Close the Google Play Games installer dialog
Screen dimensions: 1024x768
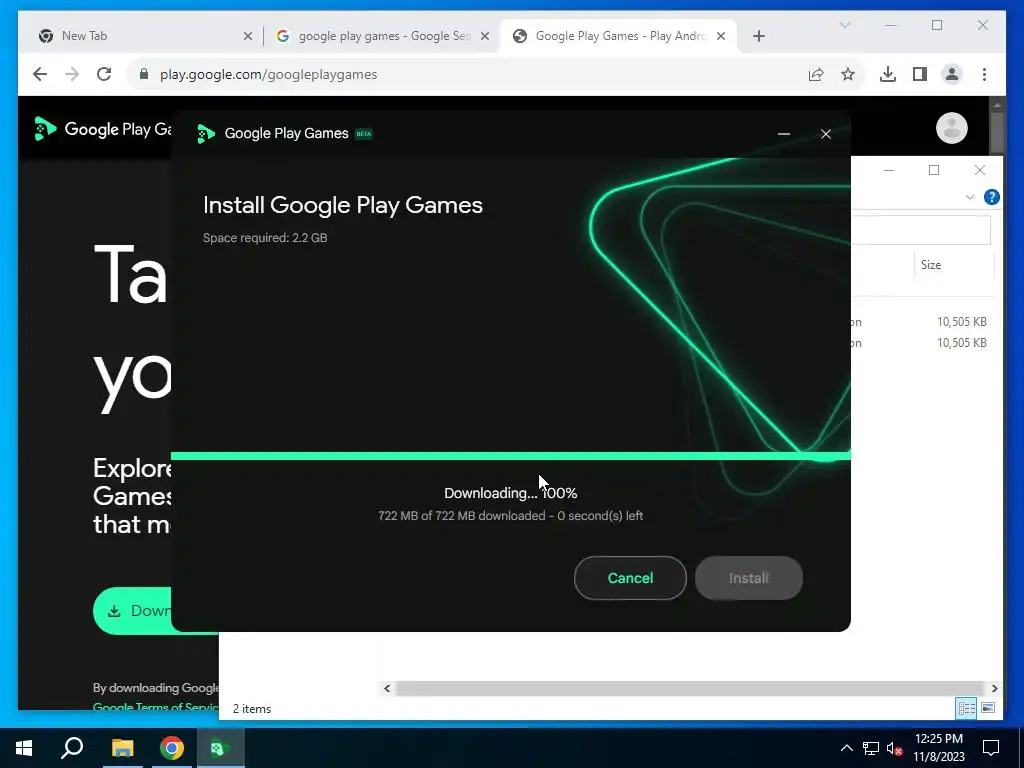[x=825, y=134]
